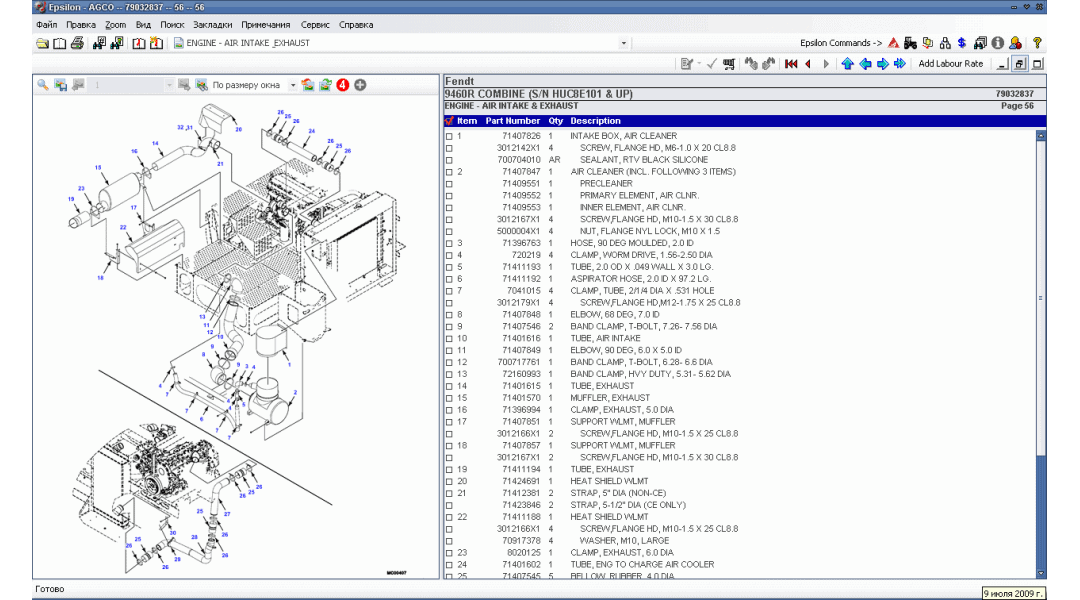This screenshot has height=600, width=1080.
Task: Click the blue dollar sign icon
Action: click(x=961, y=43)
